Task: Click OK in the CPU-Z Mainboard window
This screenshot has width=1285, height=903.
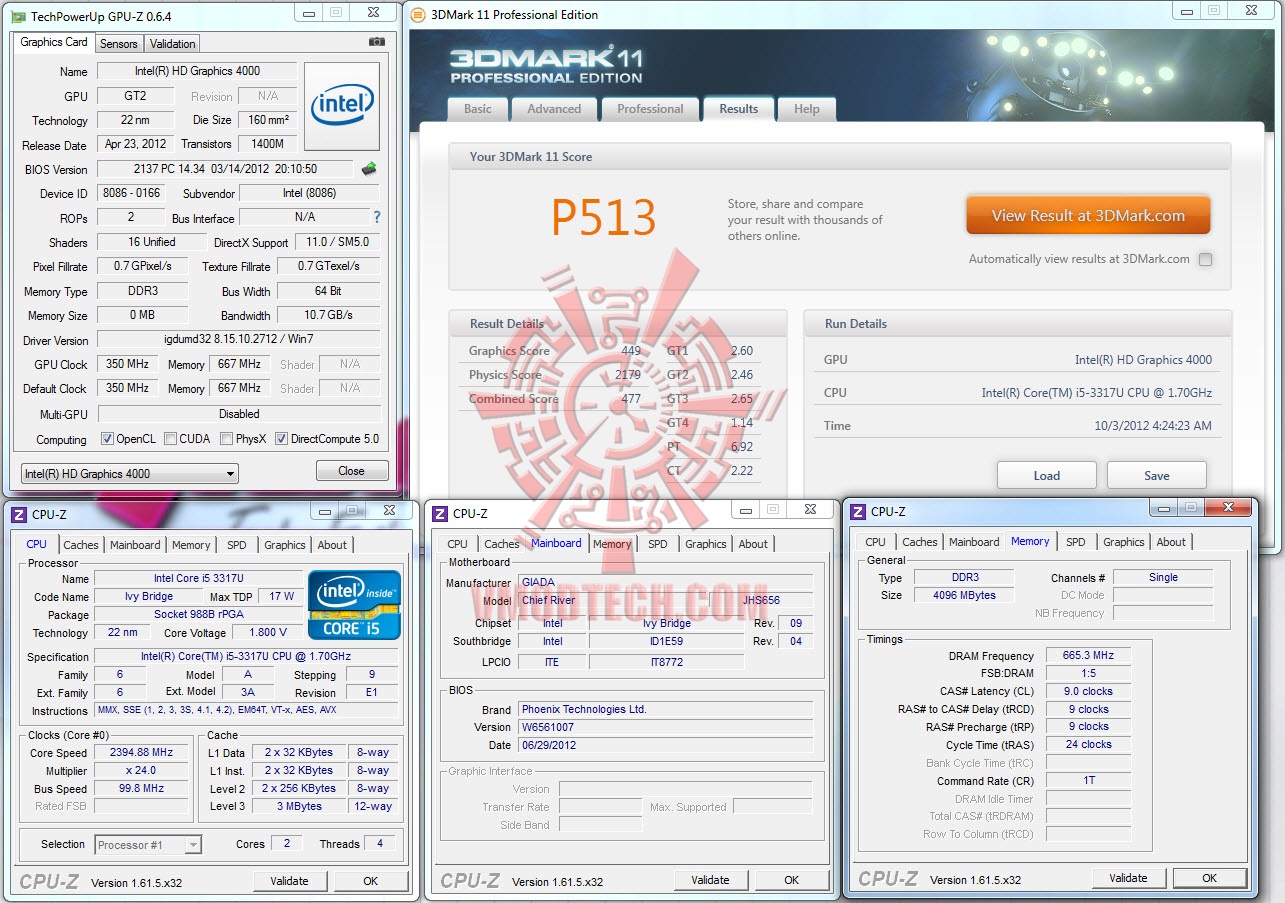Action: pyautogui.click(x=791, y=880)
